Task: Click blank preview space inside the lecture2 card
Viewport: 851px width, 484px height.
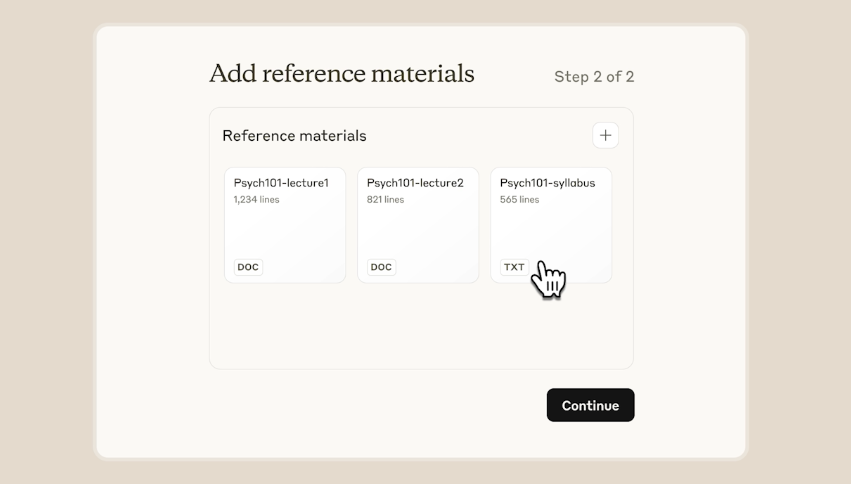Action: click(x=418, y=232)
